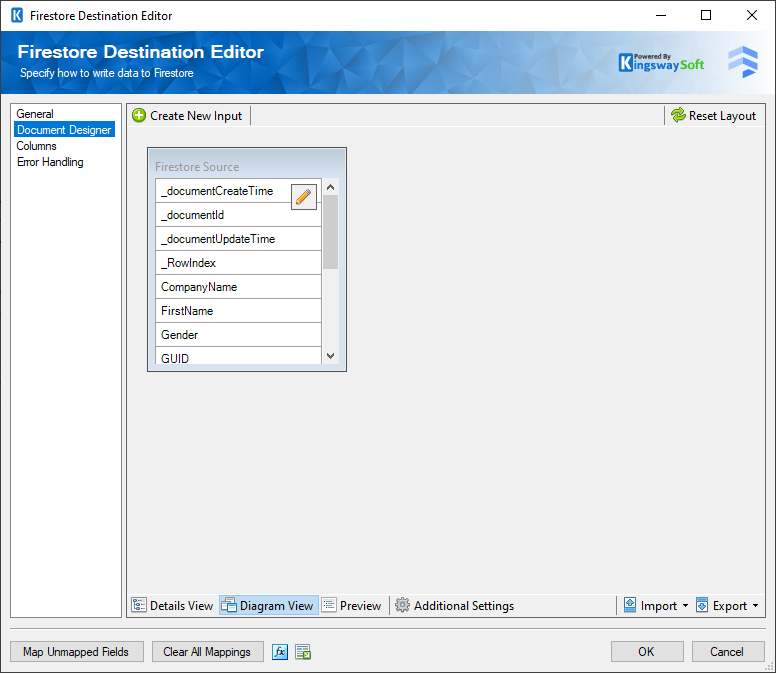The width and height of the screenshot is (776, 673).
Task: Select the Error Handling page
Action: [x=50, y=162]
